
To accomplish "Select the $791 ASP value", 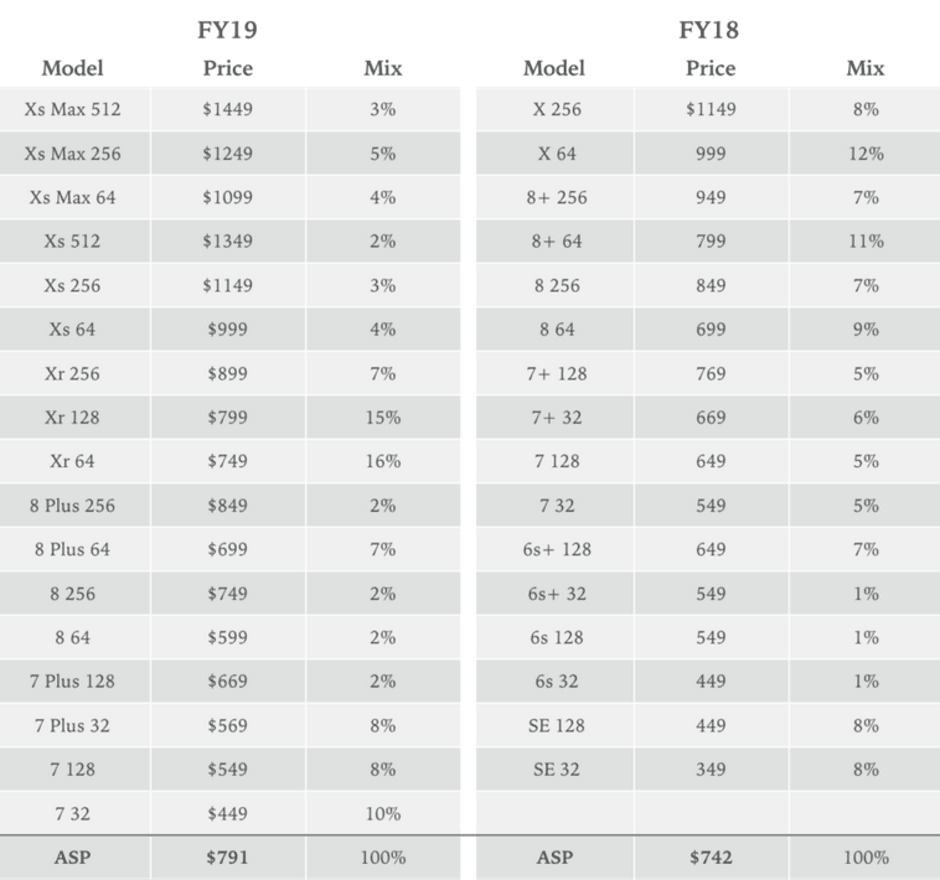I will [227, 857].
